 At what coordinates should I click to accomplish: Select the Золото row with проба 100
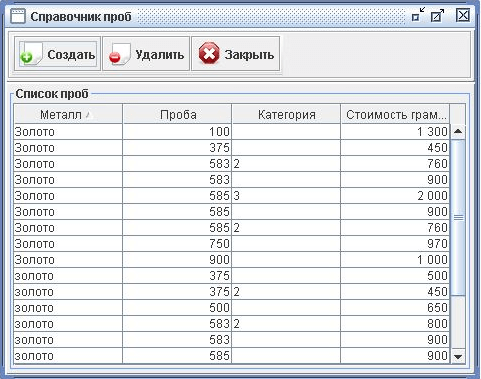click(231, 132)
